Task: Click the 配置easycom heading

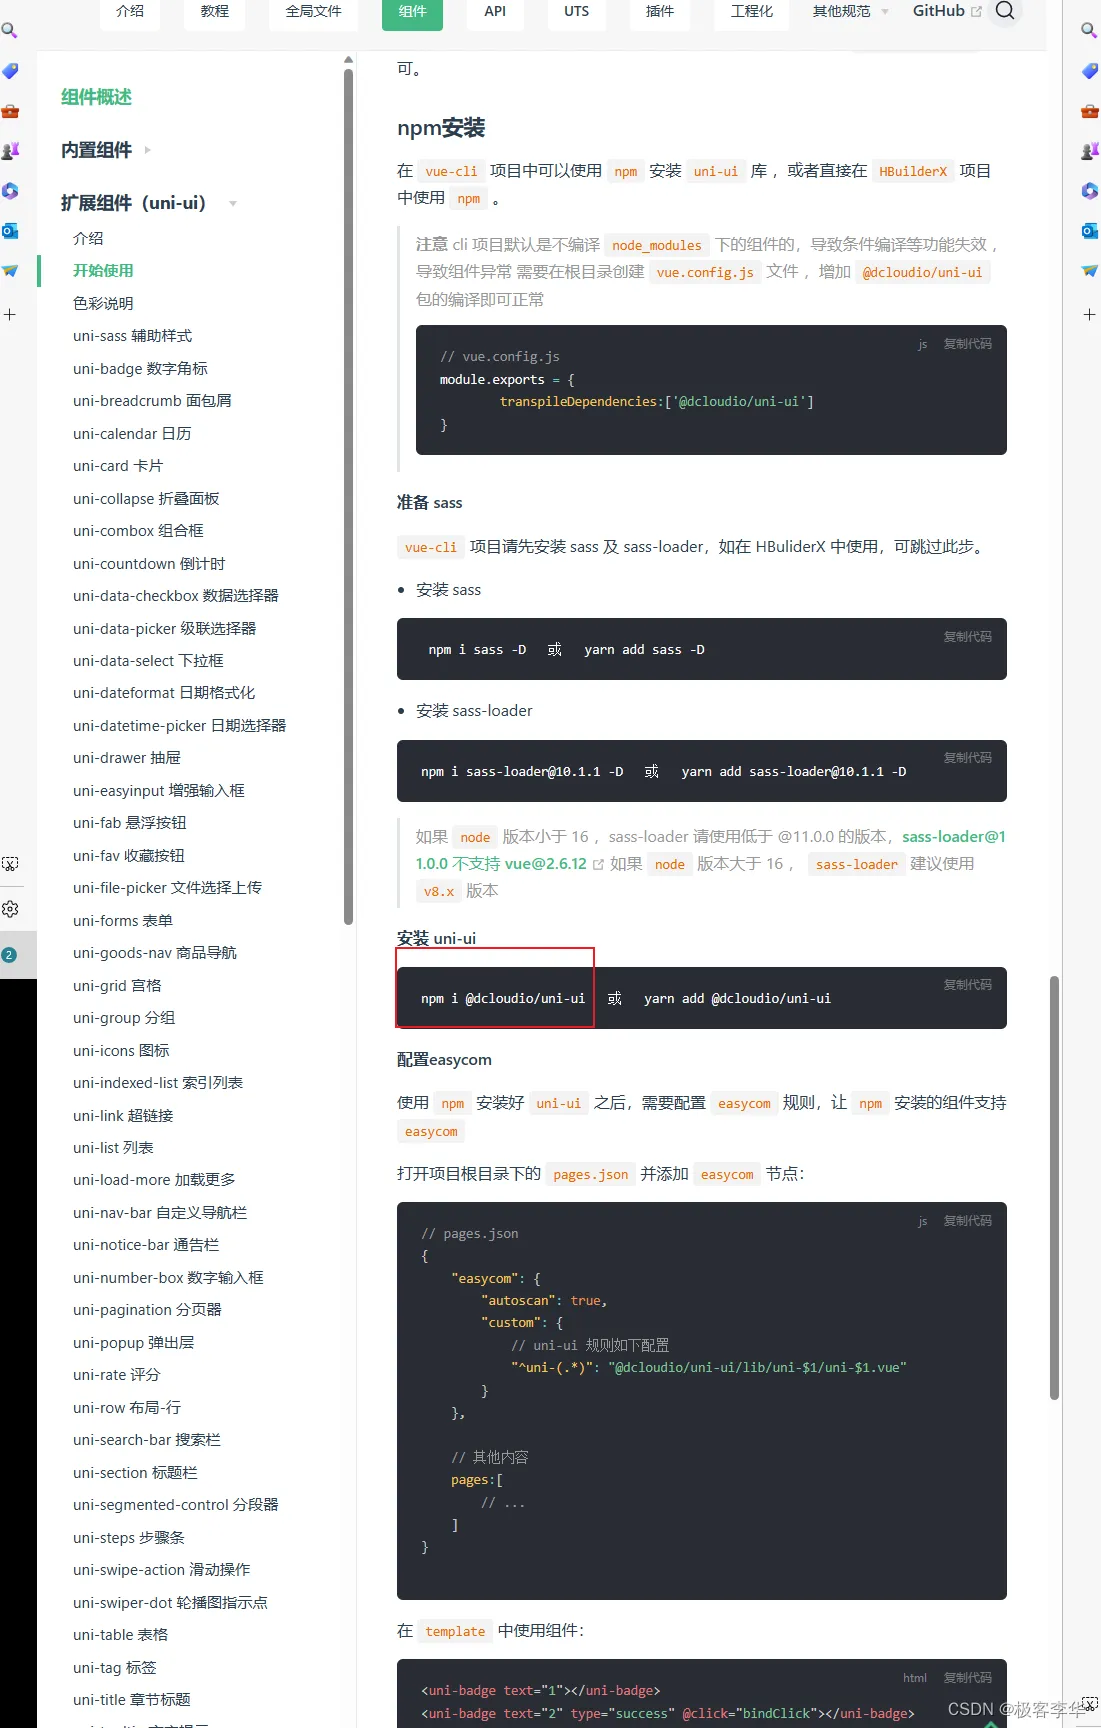Action: pyautogui.click(x=444, y=1060)
